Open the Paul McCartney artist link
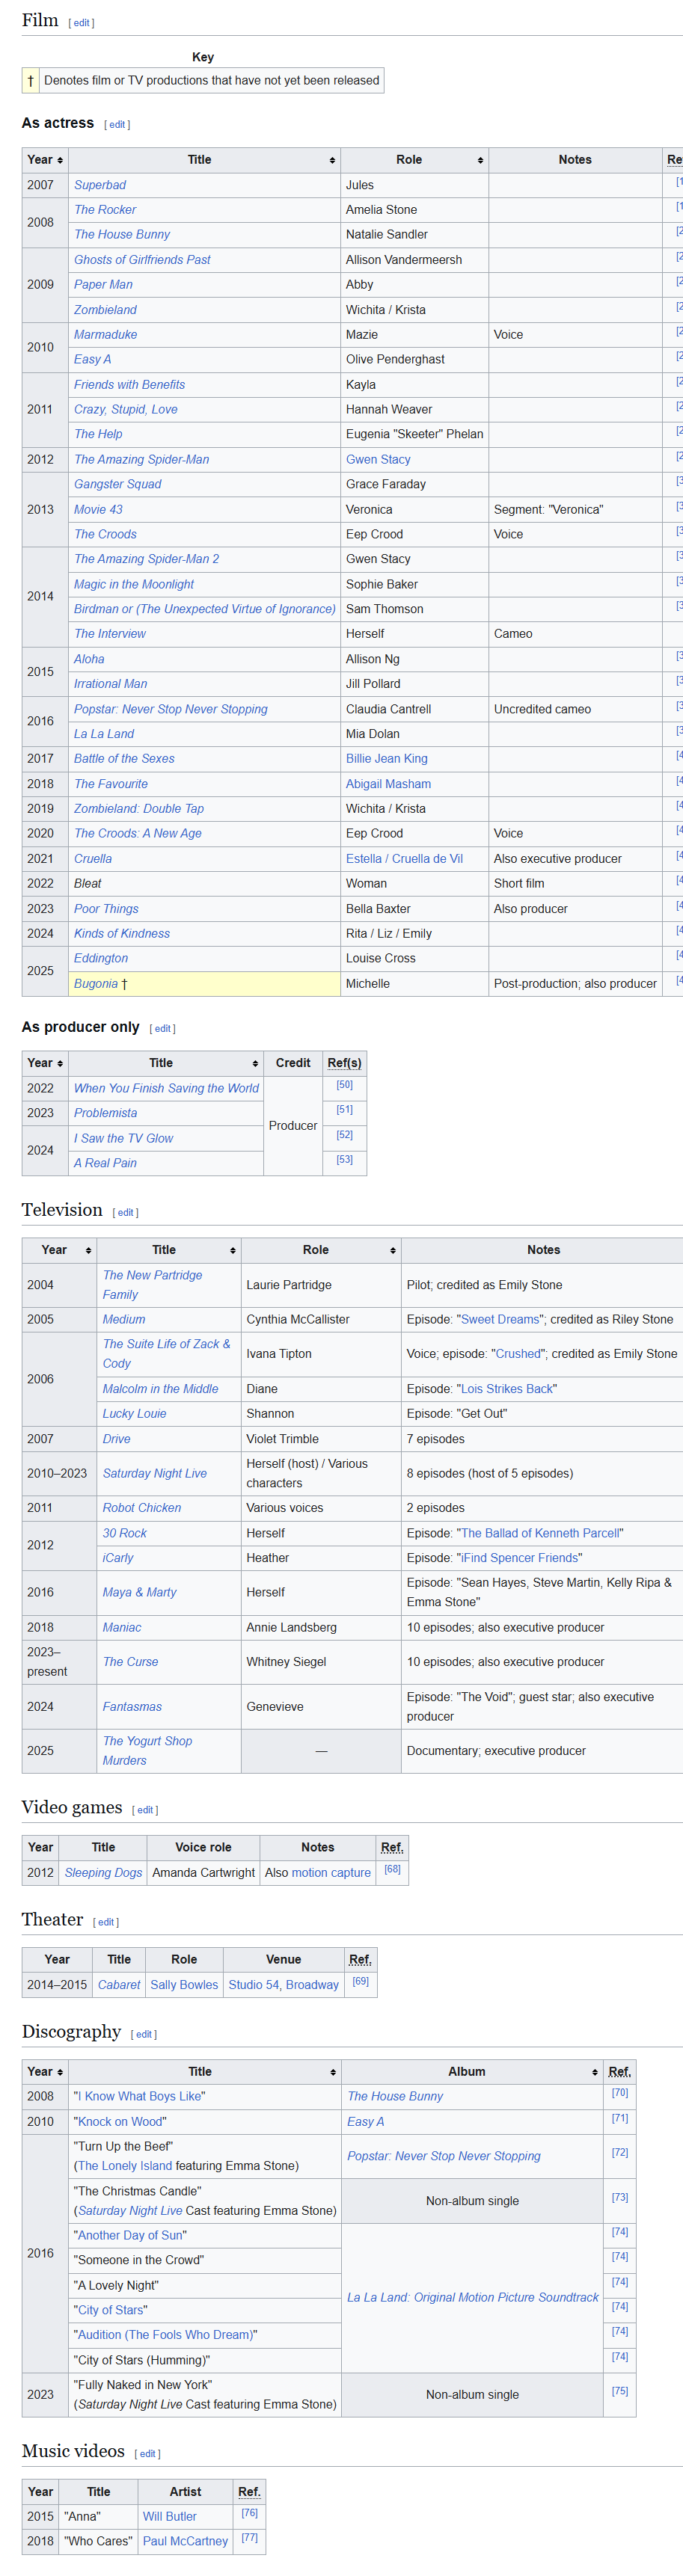Screen dimensions: 683x2576 [x=185, y=2541]
